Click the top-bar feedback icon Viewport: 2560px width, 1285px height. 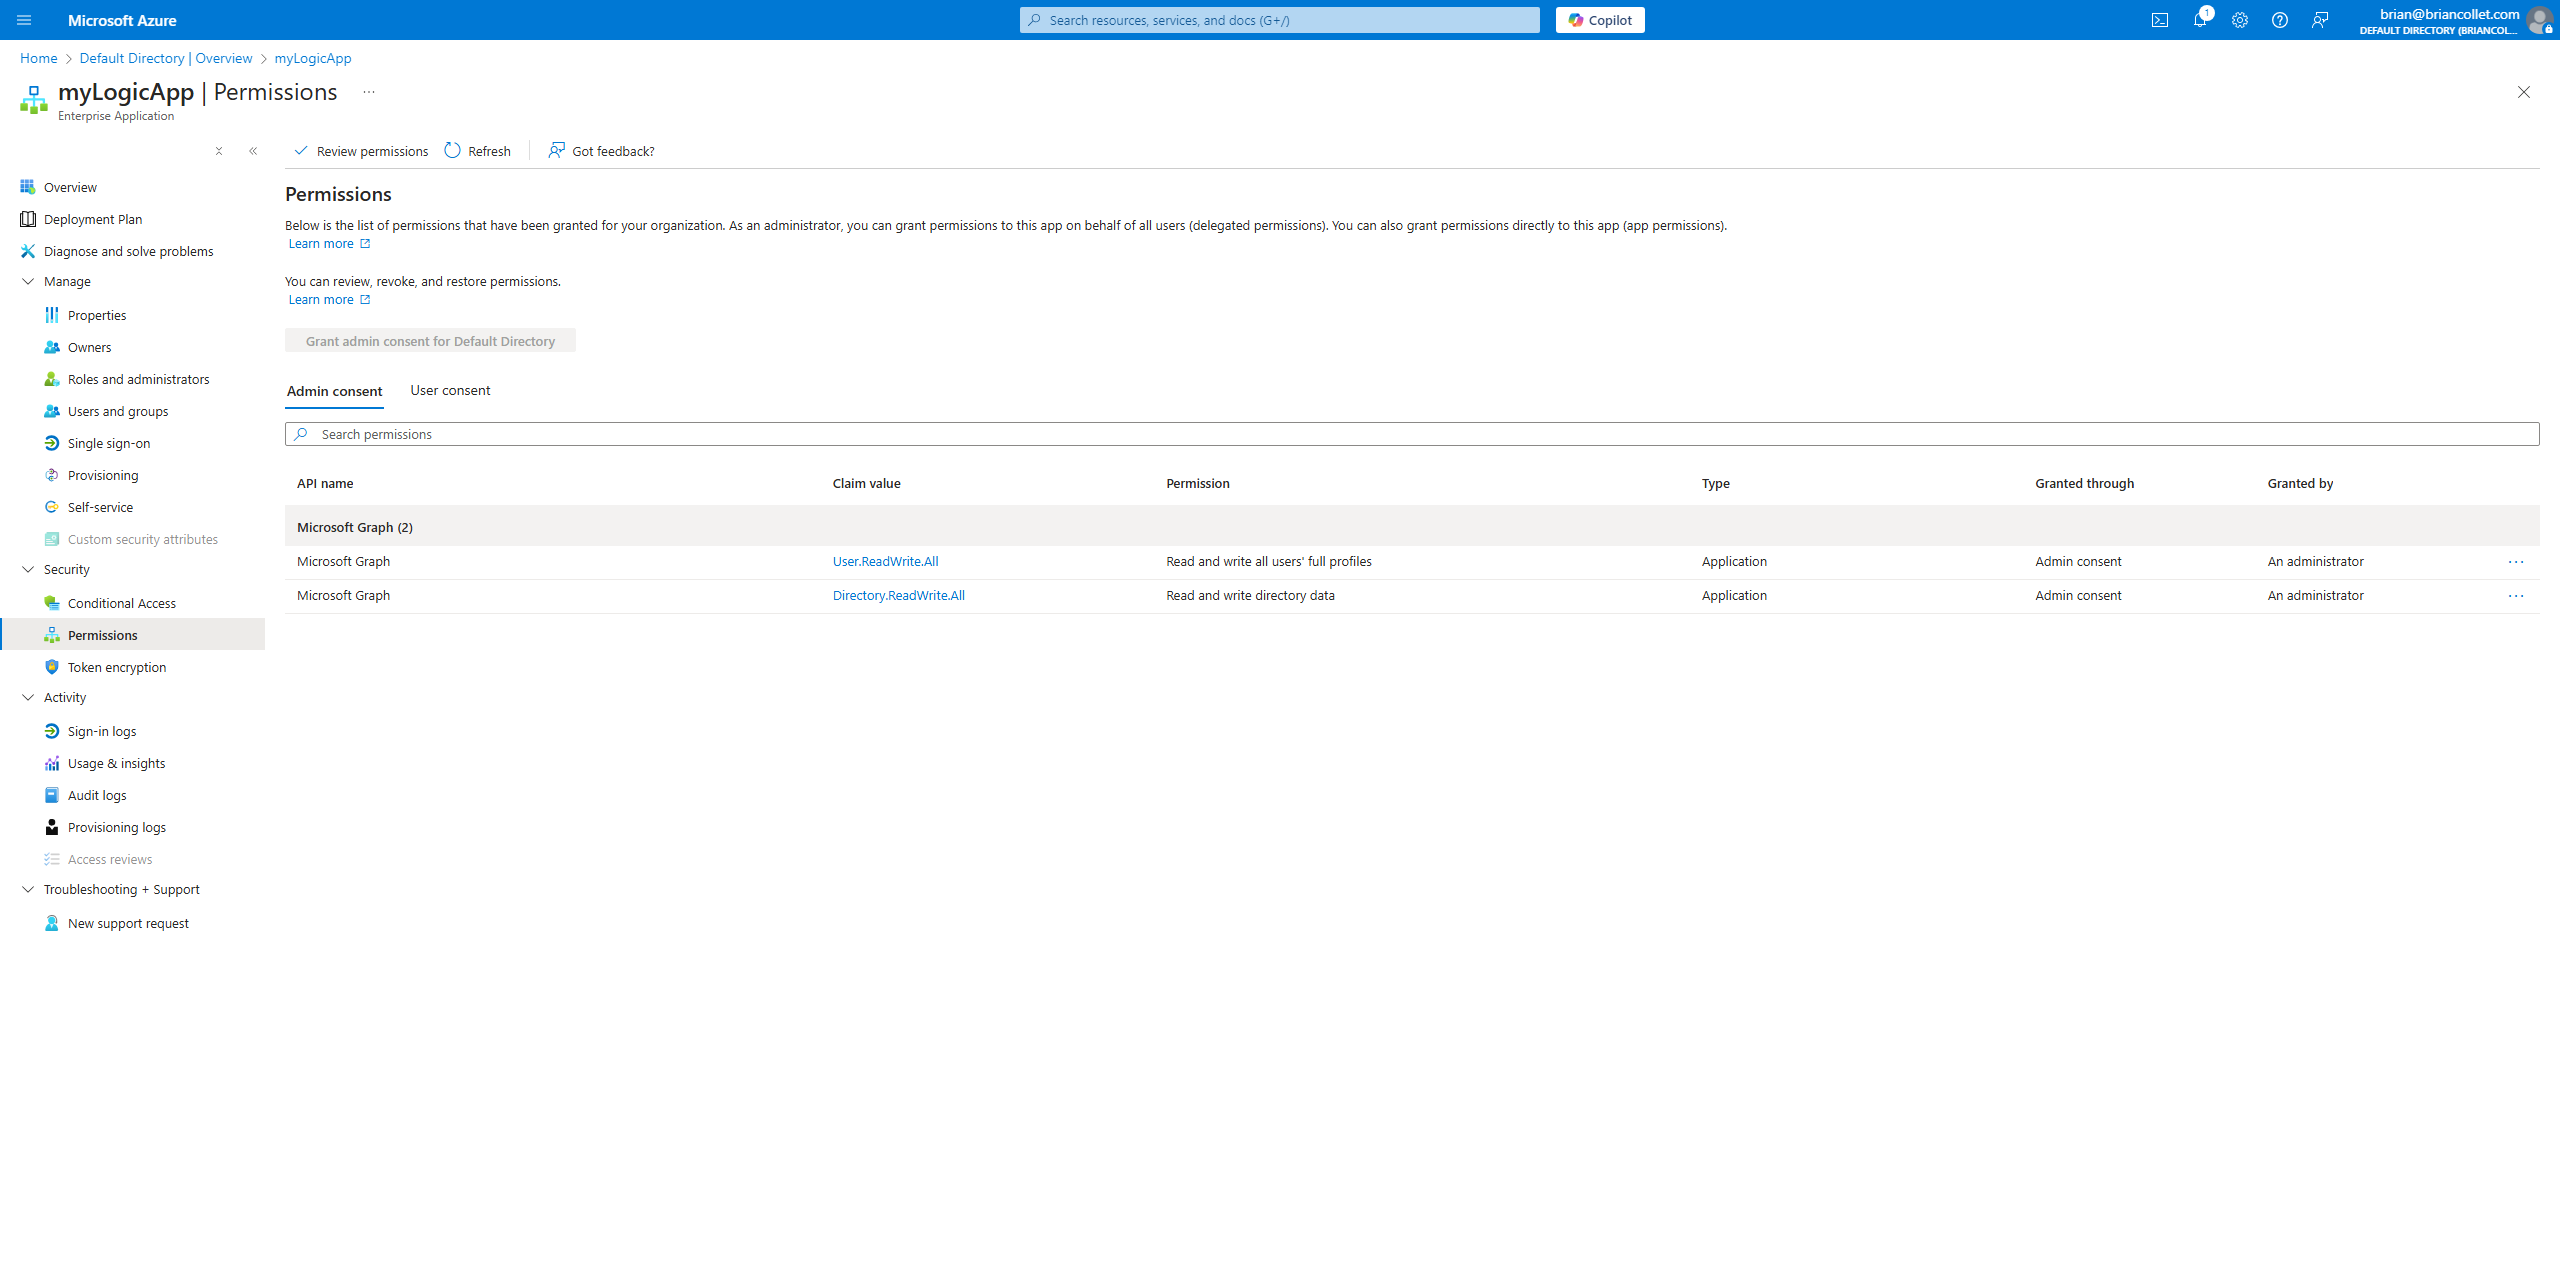tap(2320, 20)
